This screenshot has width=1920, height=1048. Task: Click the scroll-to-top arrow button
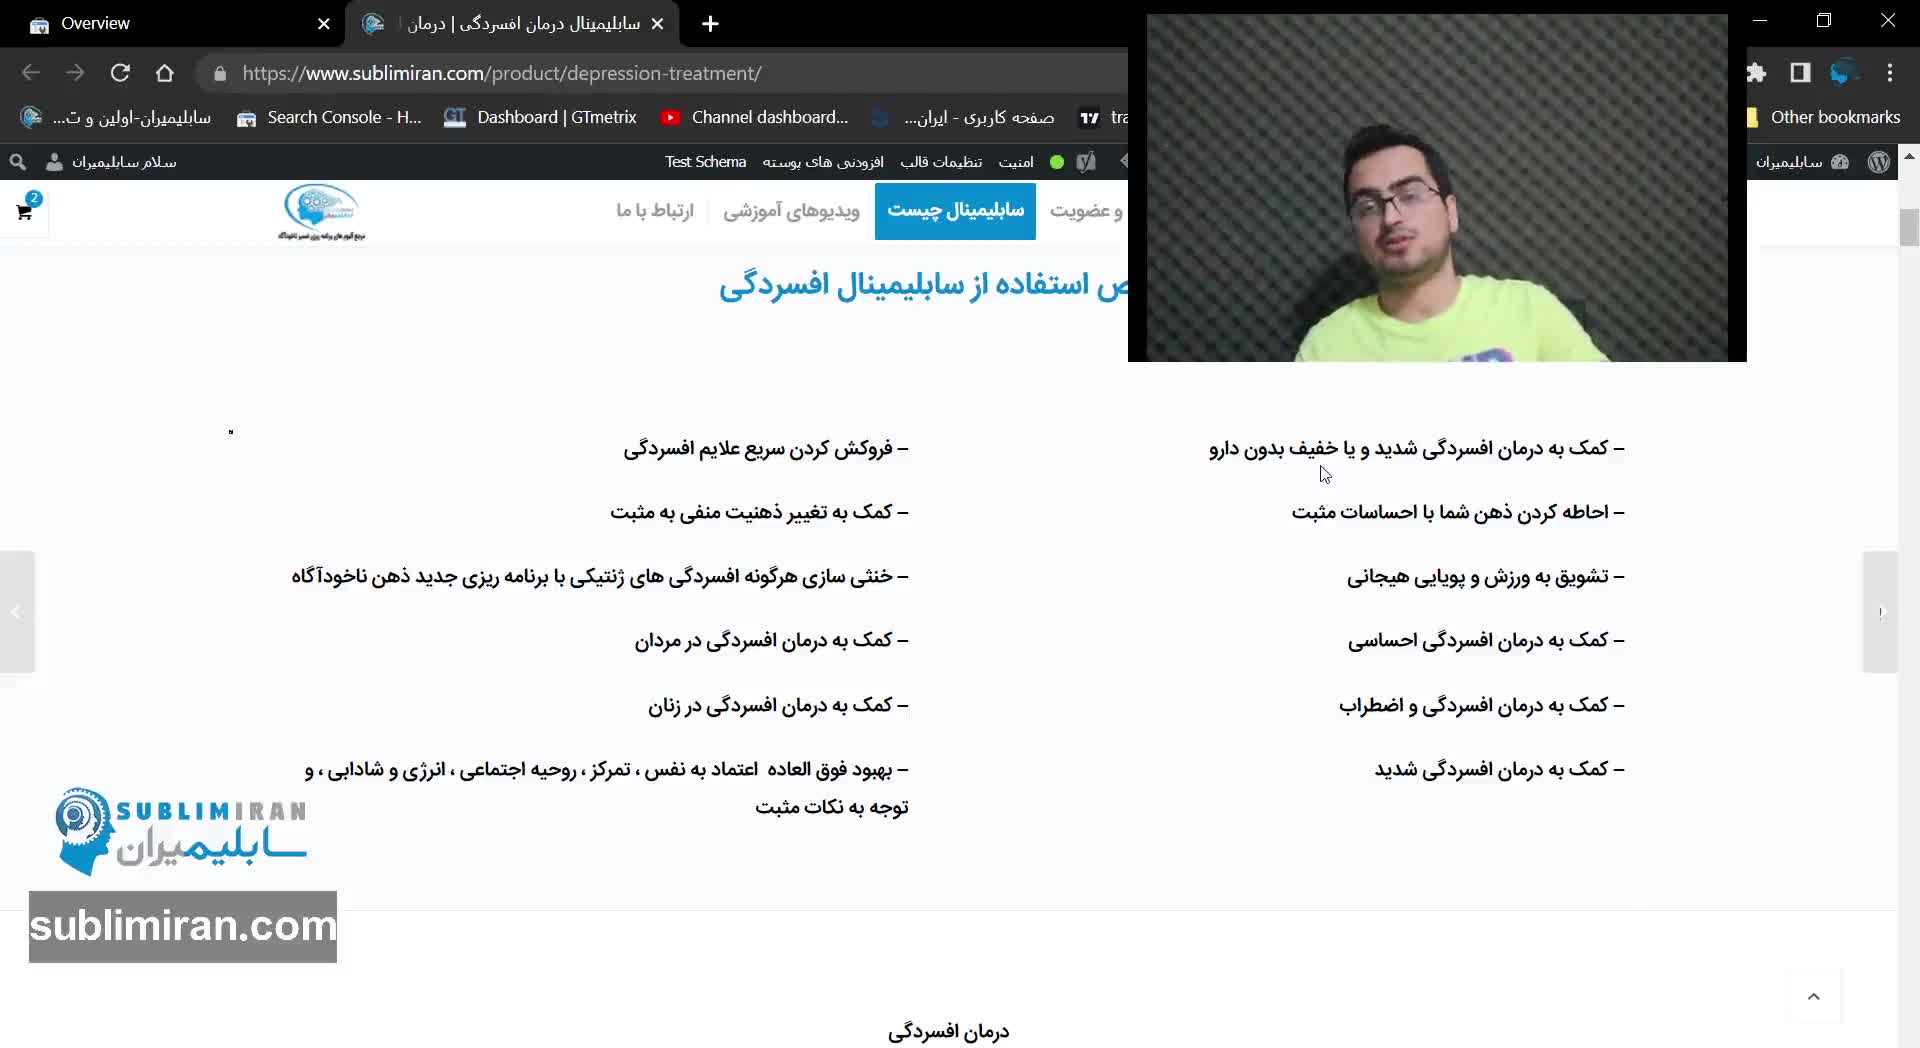pos(1813,997)
